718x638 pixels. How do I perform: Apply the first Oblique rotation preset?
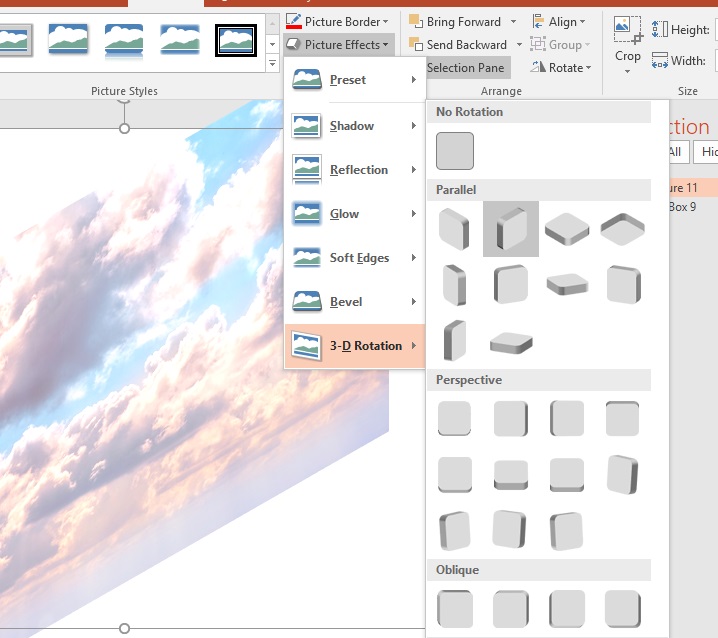coord(455,609)
